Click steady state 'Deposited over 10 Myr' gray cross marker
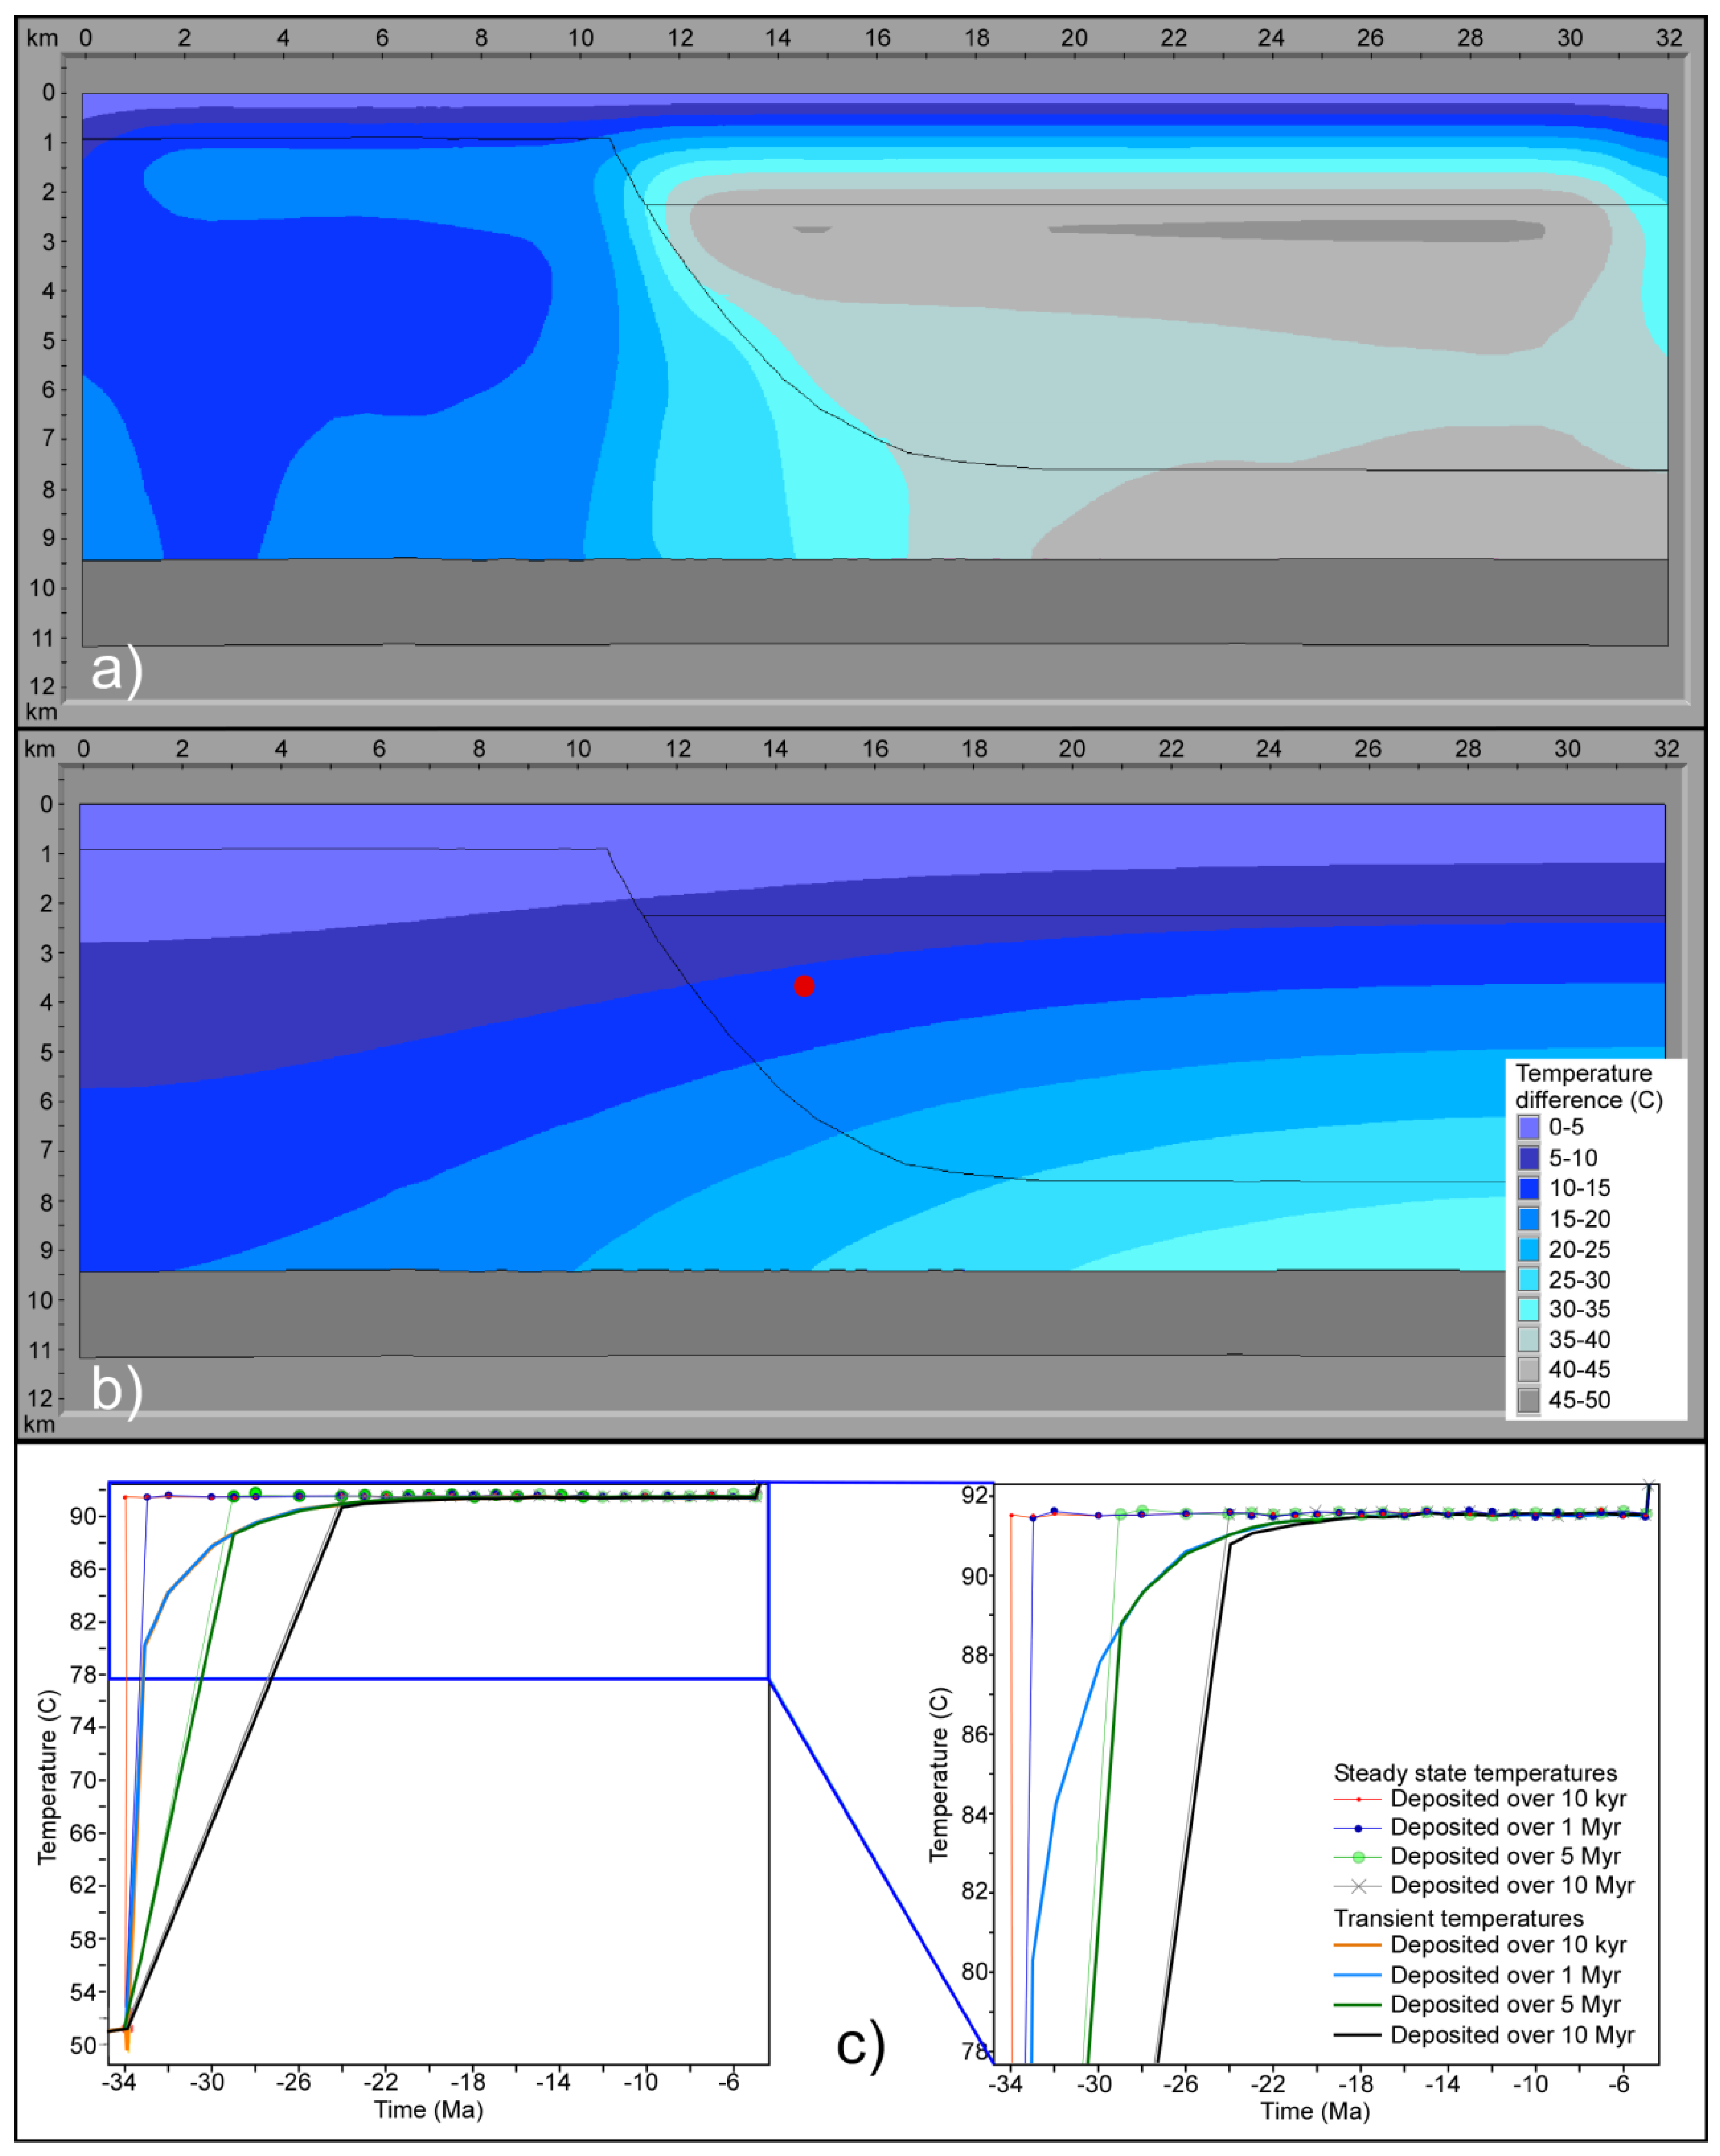The image size is (1720, 2156). tap(1358, 1886)
